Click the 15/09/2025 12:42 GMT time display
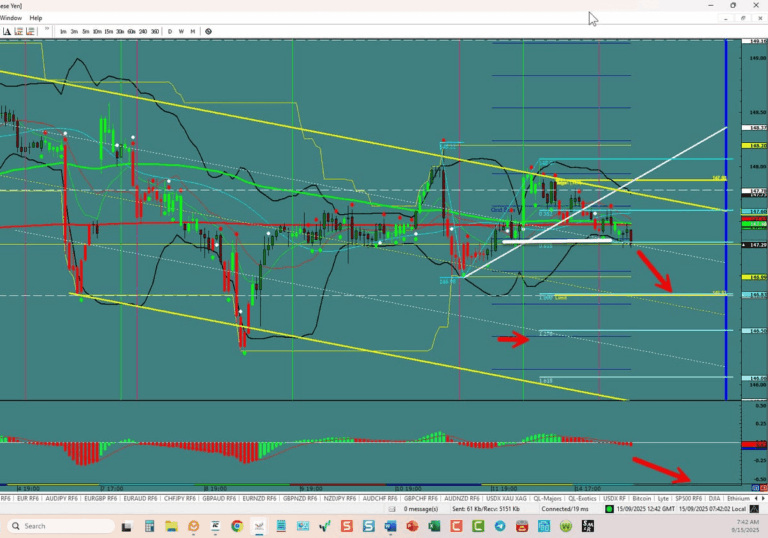768x538 pixels. [646, 509]
